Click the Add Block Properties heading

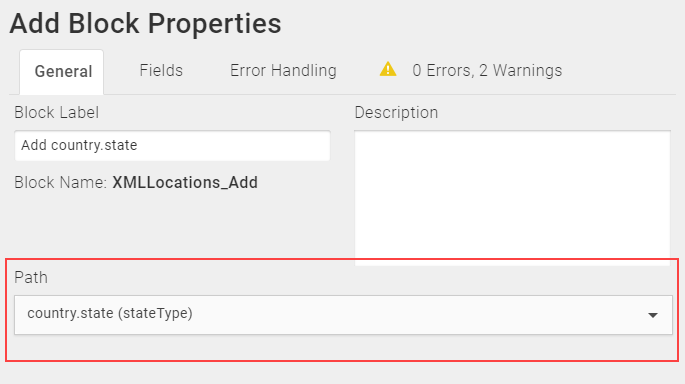[145, 23]
